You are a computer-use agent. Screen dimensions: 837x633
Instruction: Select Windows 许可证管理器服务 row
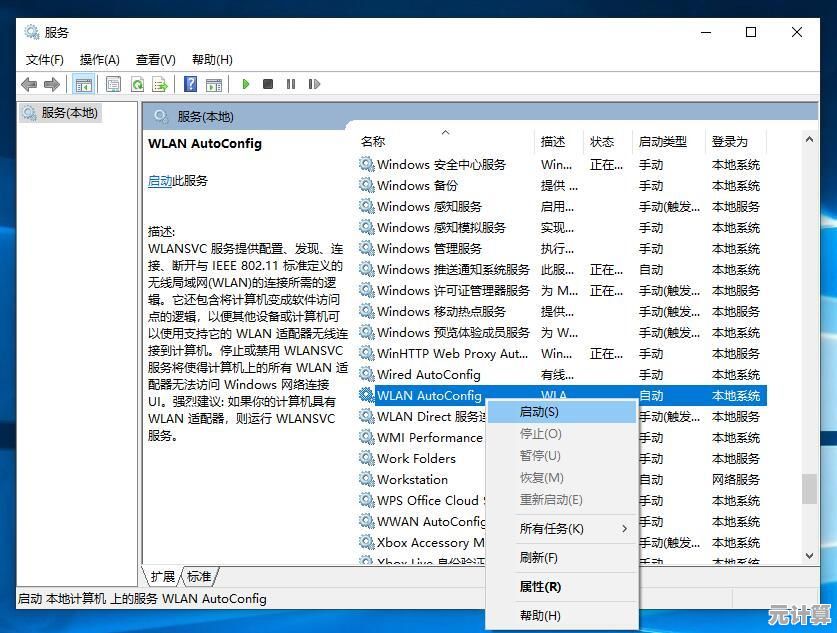pos(562,290)
